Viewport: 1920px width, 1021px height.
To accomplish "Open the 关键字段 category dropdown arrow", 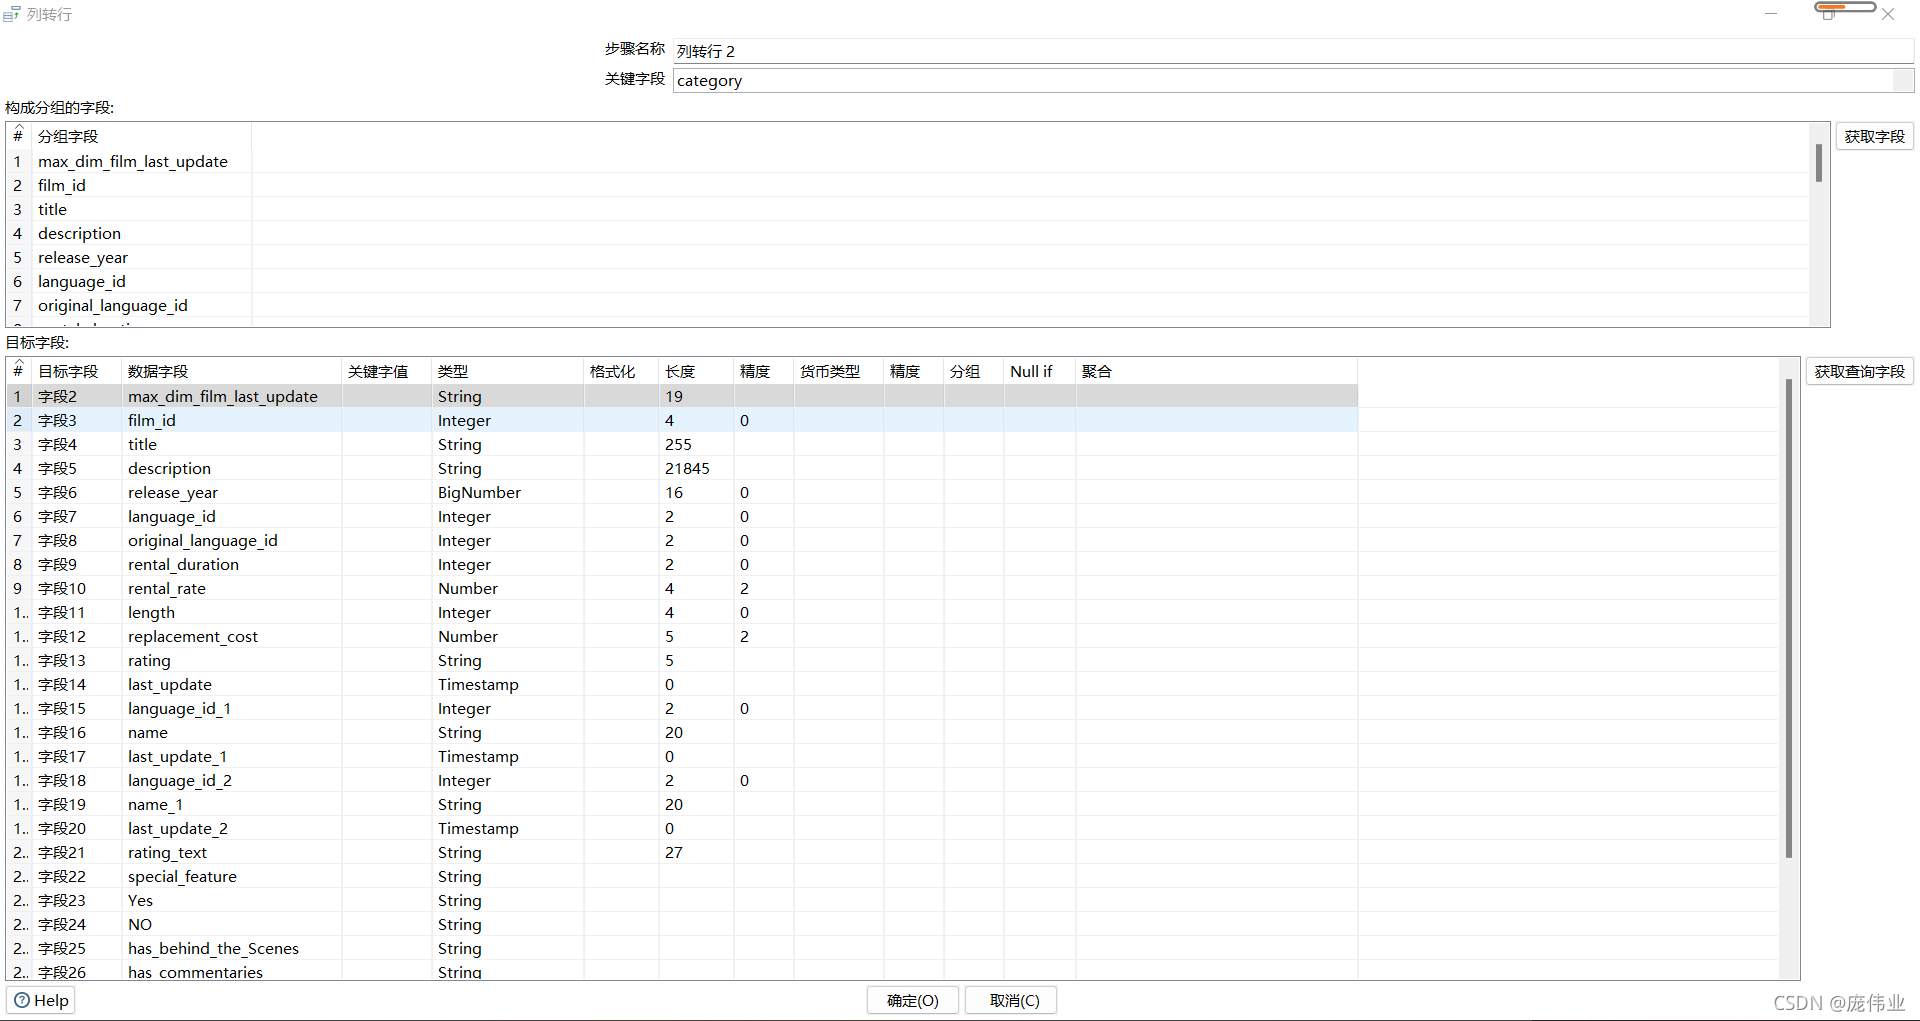I will click(x=1904, y=80).
